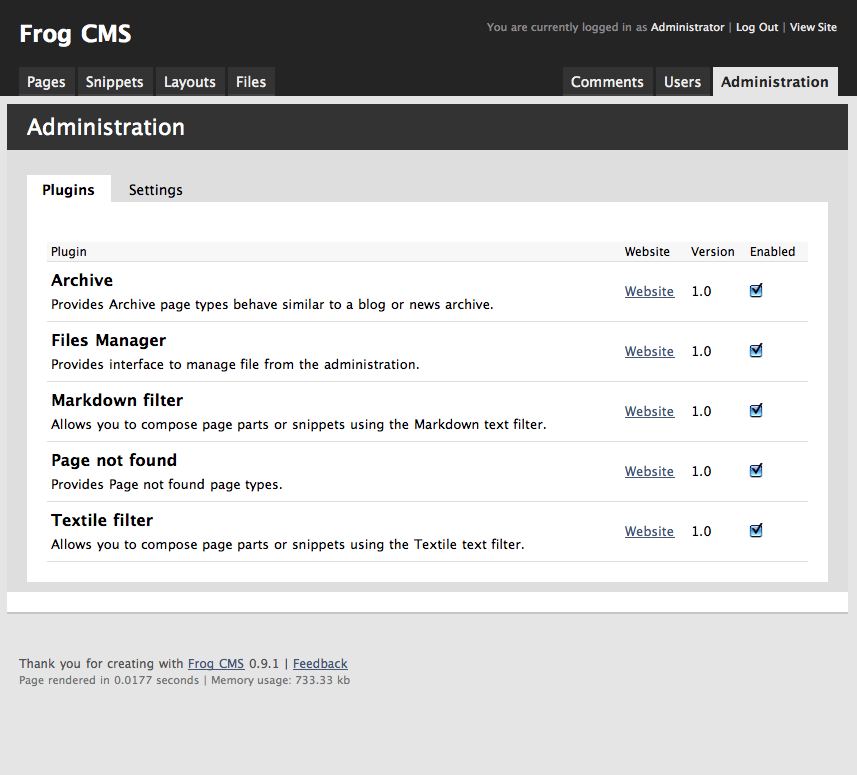Uncheck the Files Manager enabled checkbox
The image size is (857, 775).
[756, 351]
